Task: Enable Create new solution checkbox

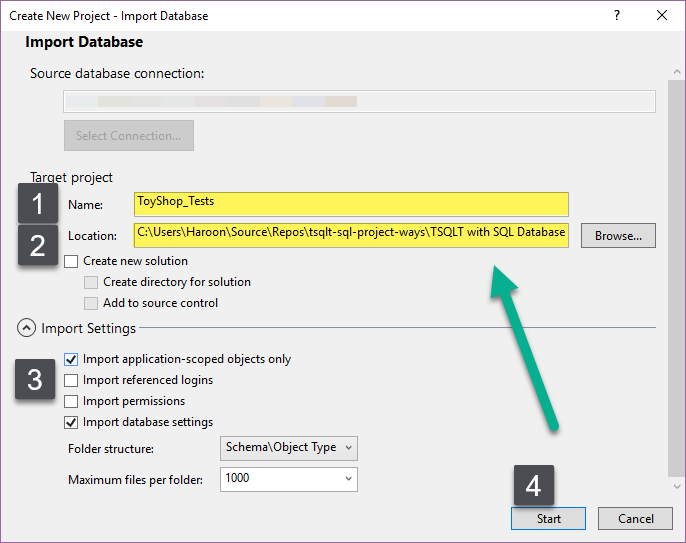Action: click(x=71, y=261)
